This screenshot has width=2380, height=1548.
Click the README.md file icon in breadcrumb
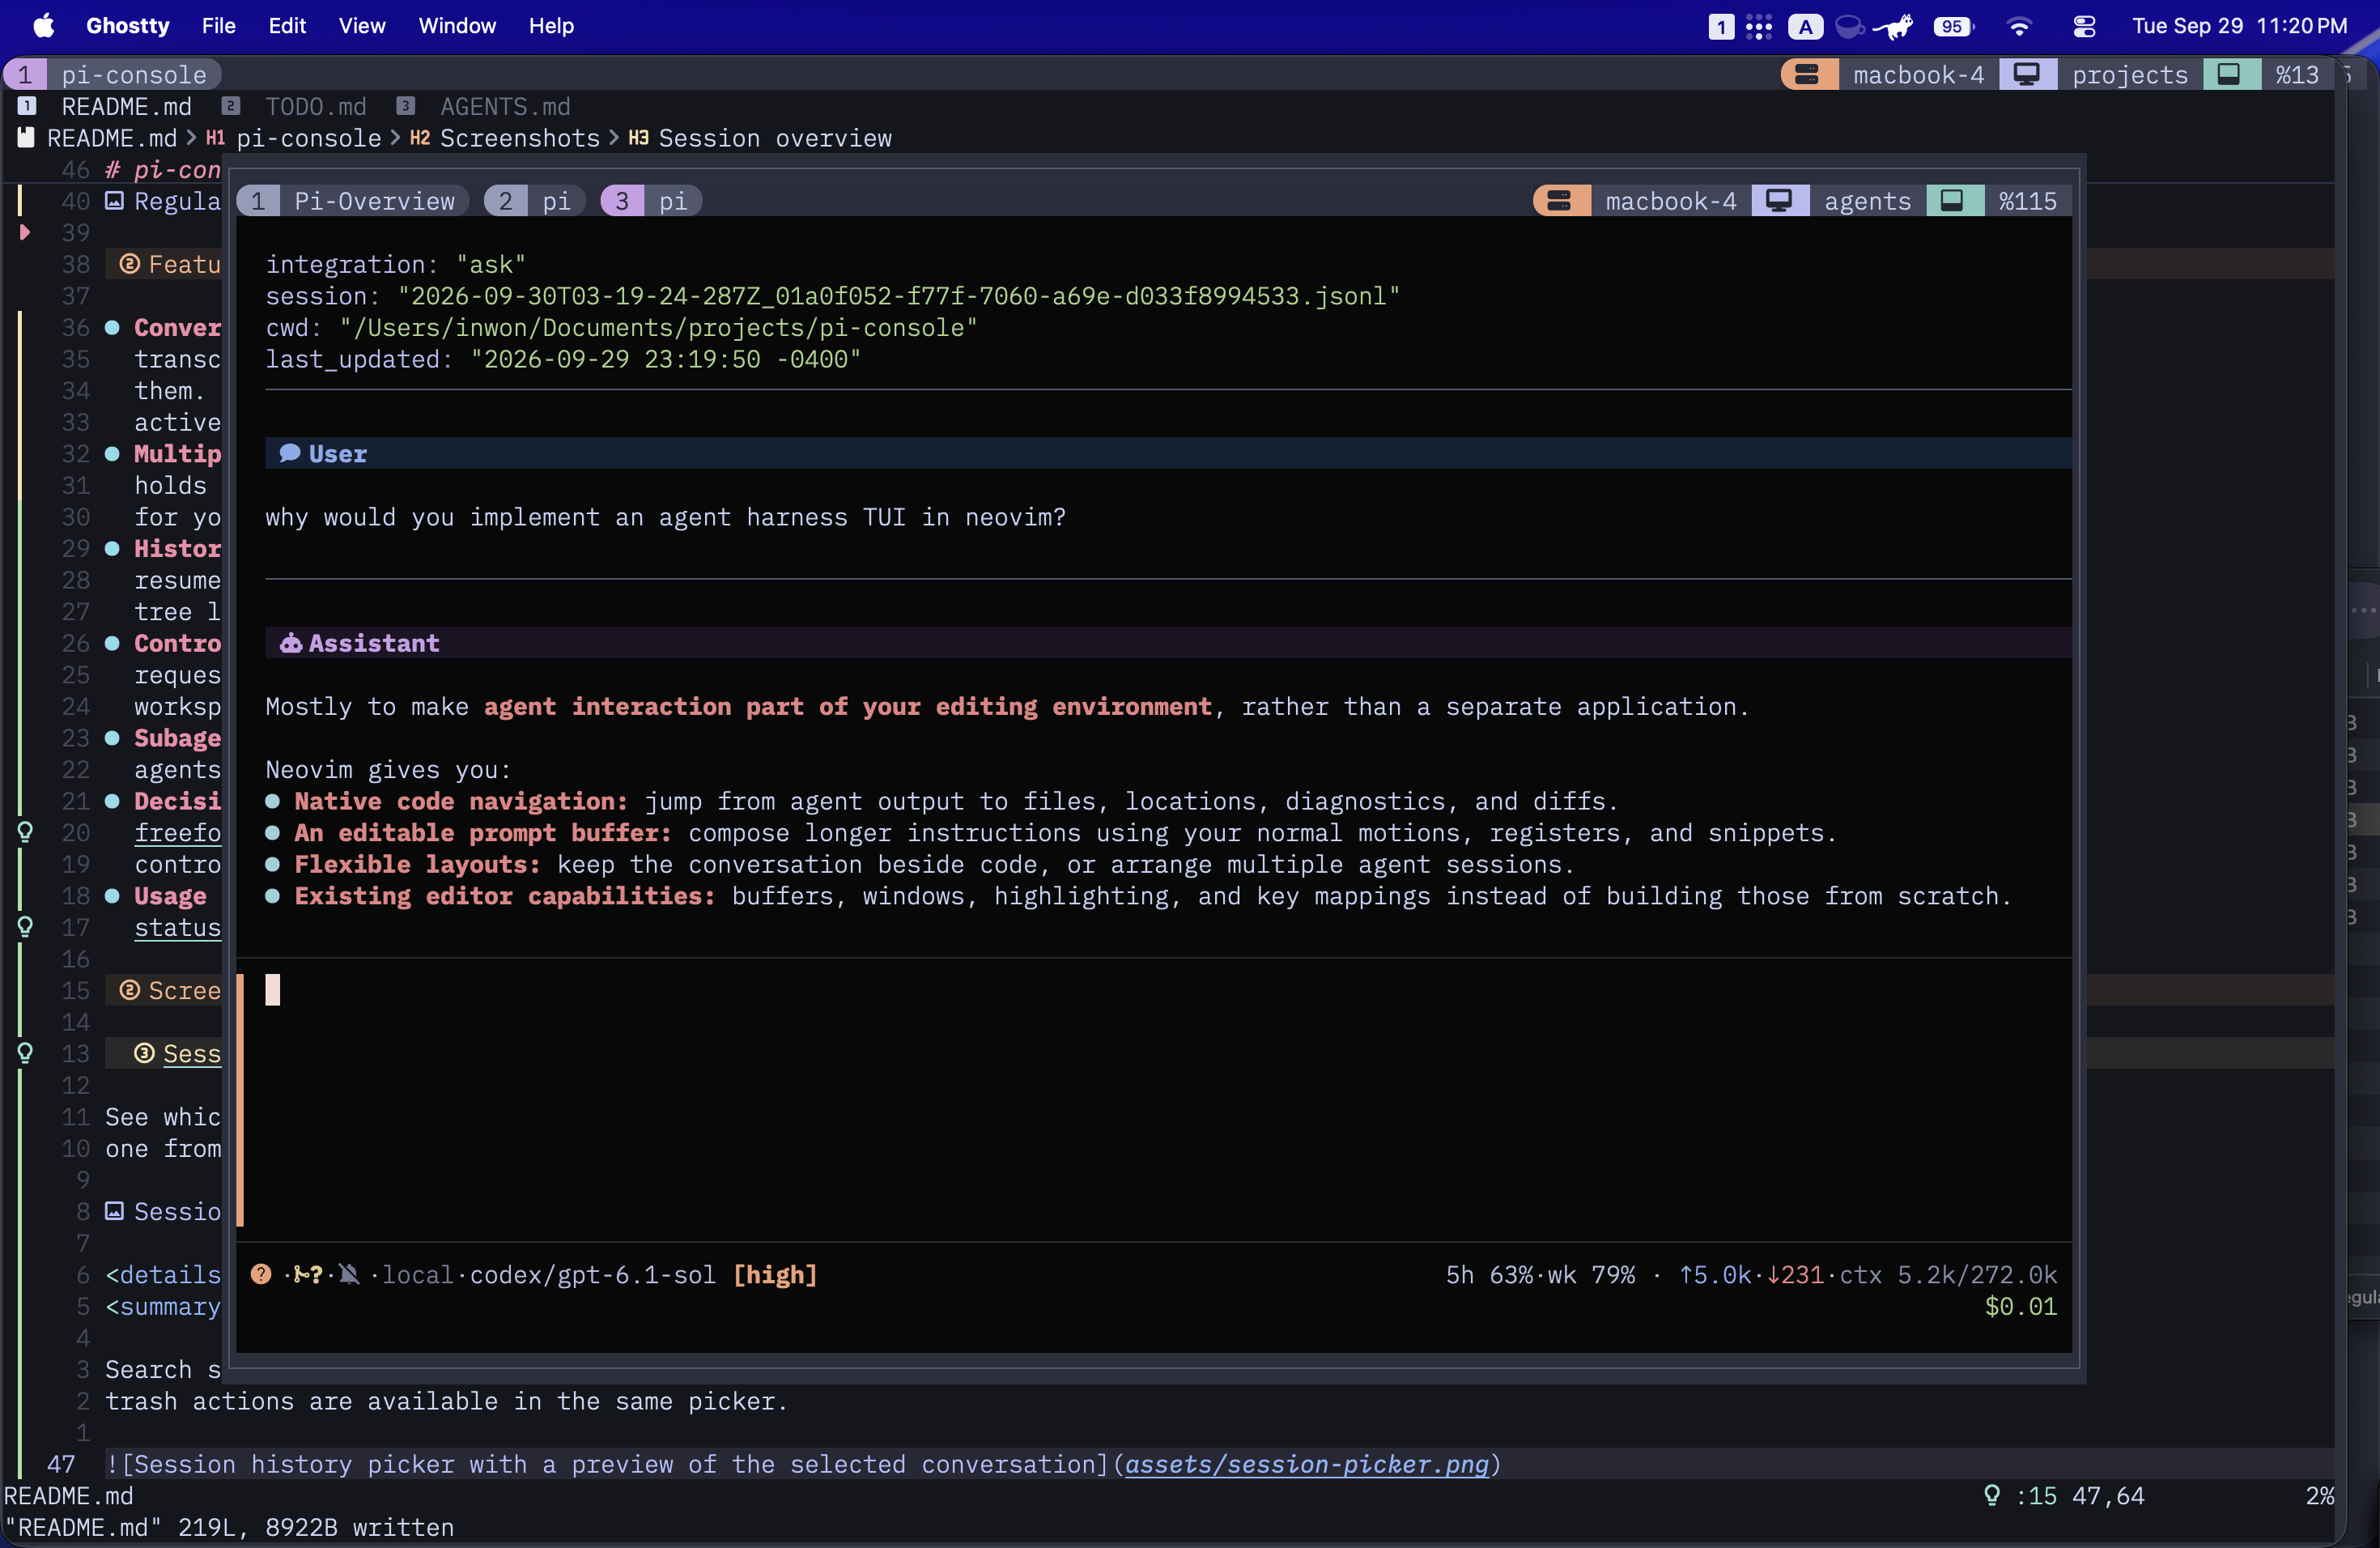(x=26, y=138)
